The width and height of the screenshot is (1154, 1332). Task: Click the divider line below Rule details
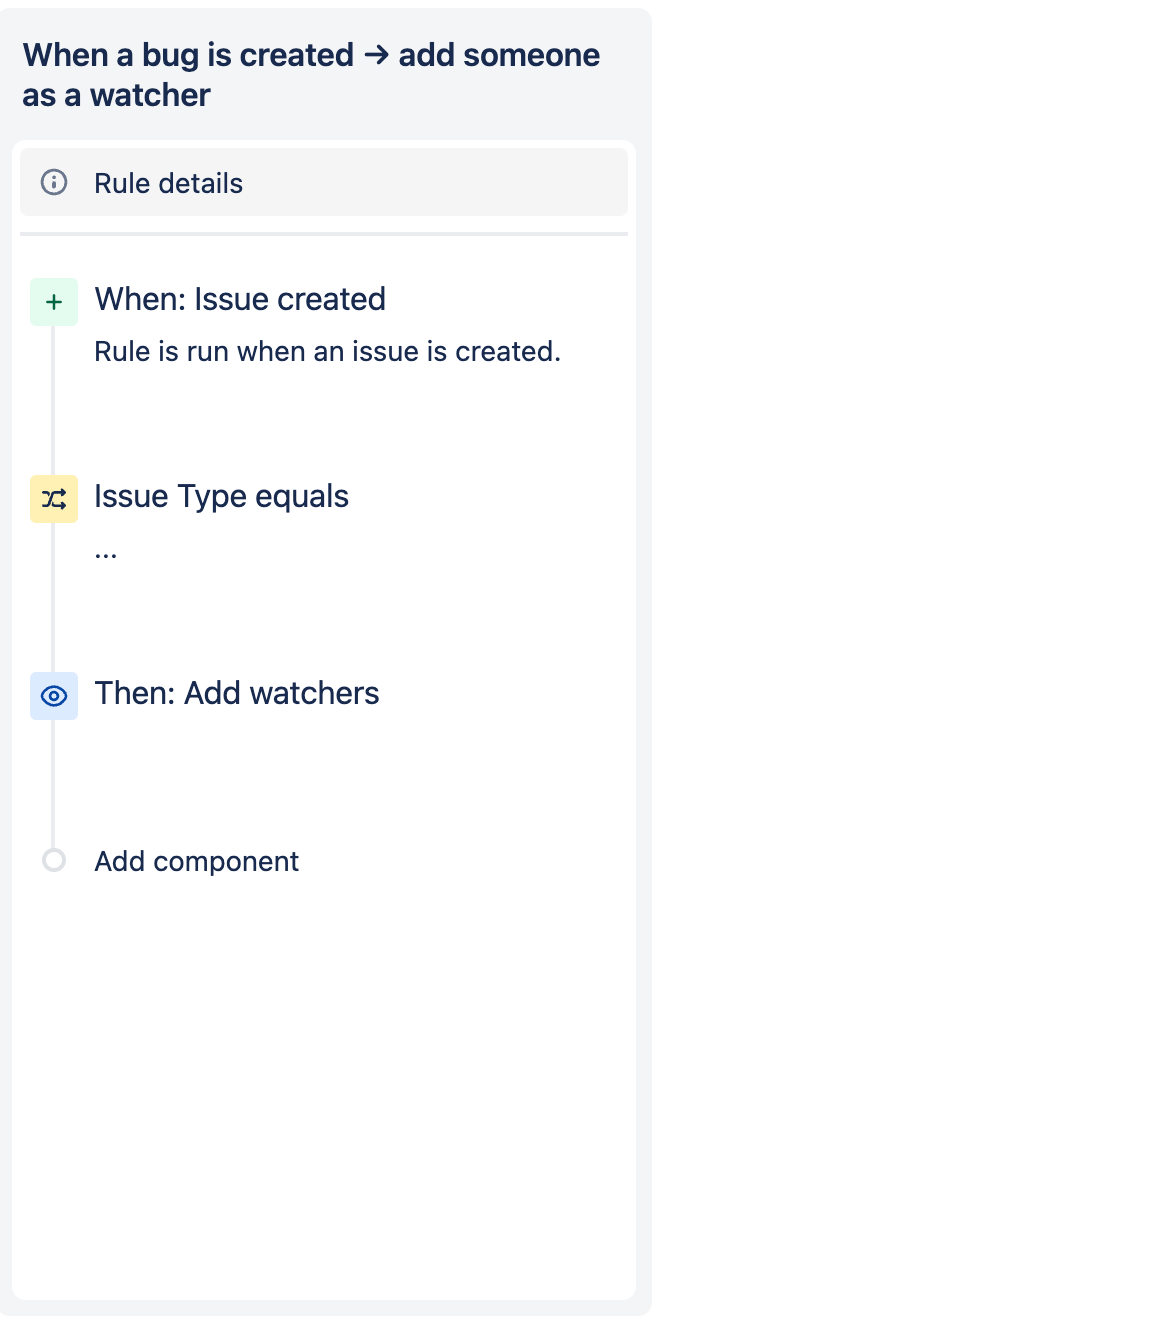point(324,234)
